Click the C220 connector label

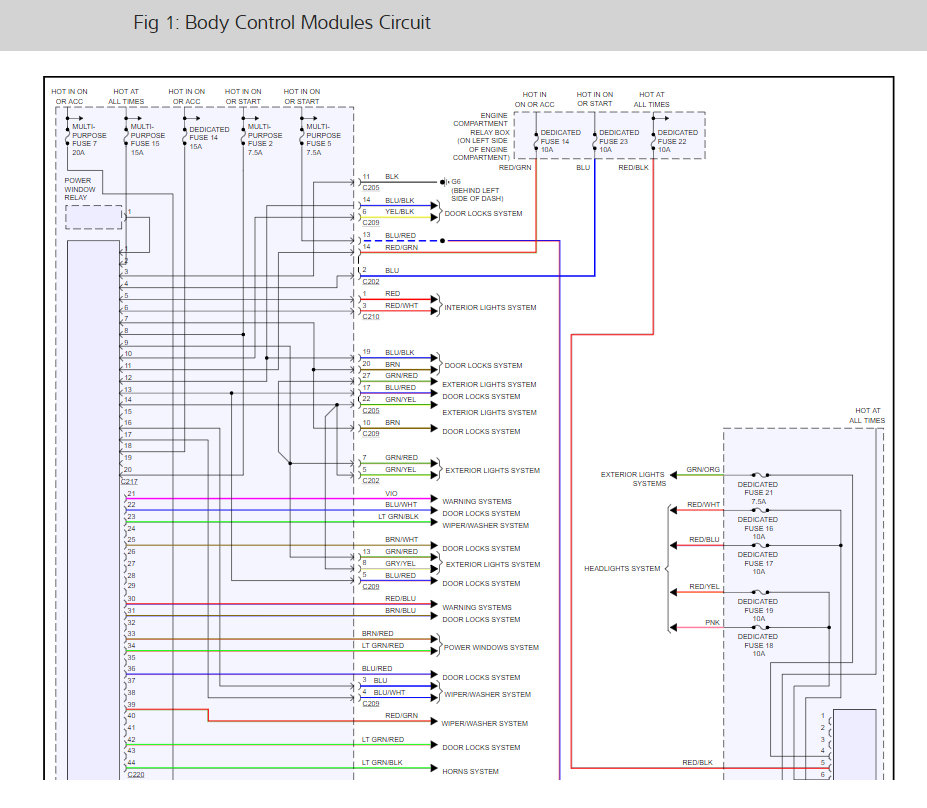pos(136,774)
